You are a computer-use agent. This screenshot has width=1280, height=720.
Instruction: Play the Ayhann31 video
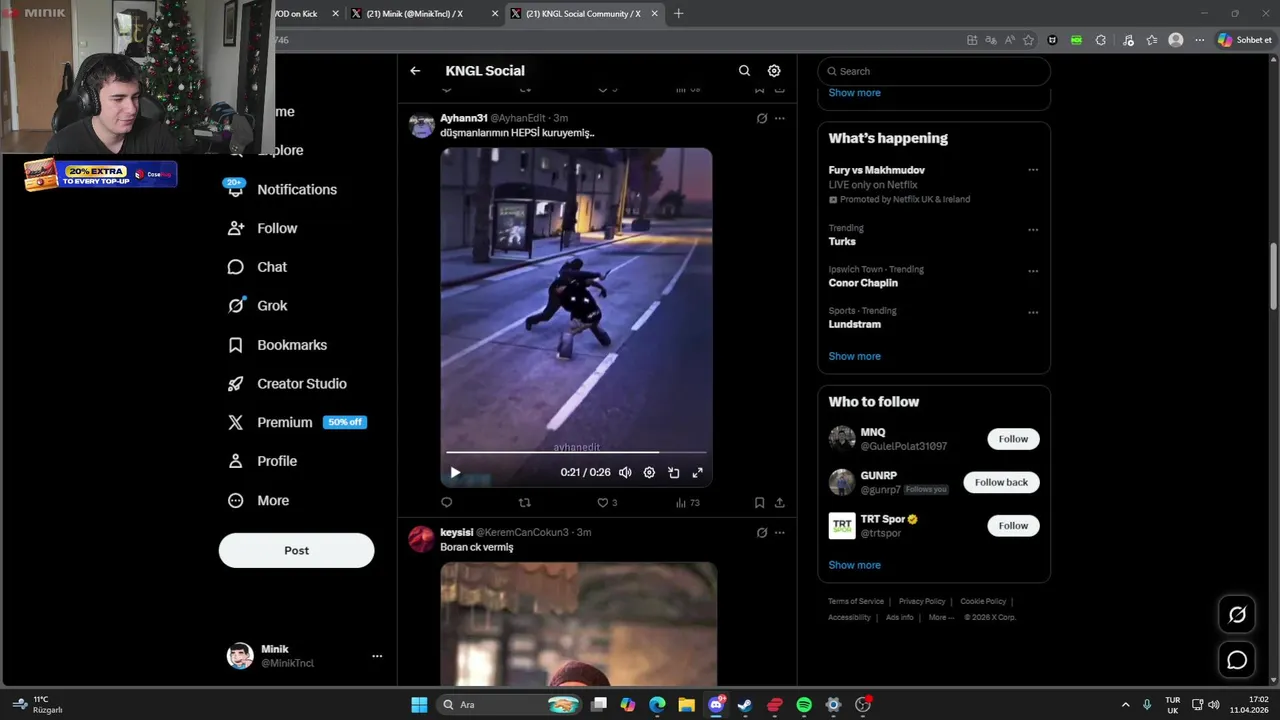click(455, 473)
